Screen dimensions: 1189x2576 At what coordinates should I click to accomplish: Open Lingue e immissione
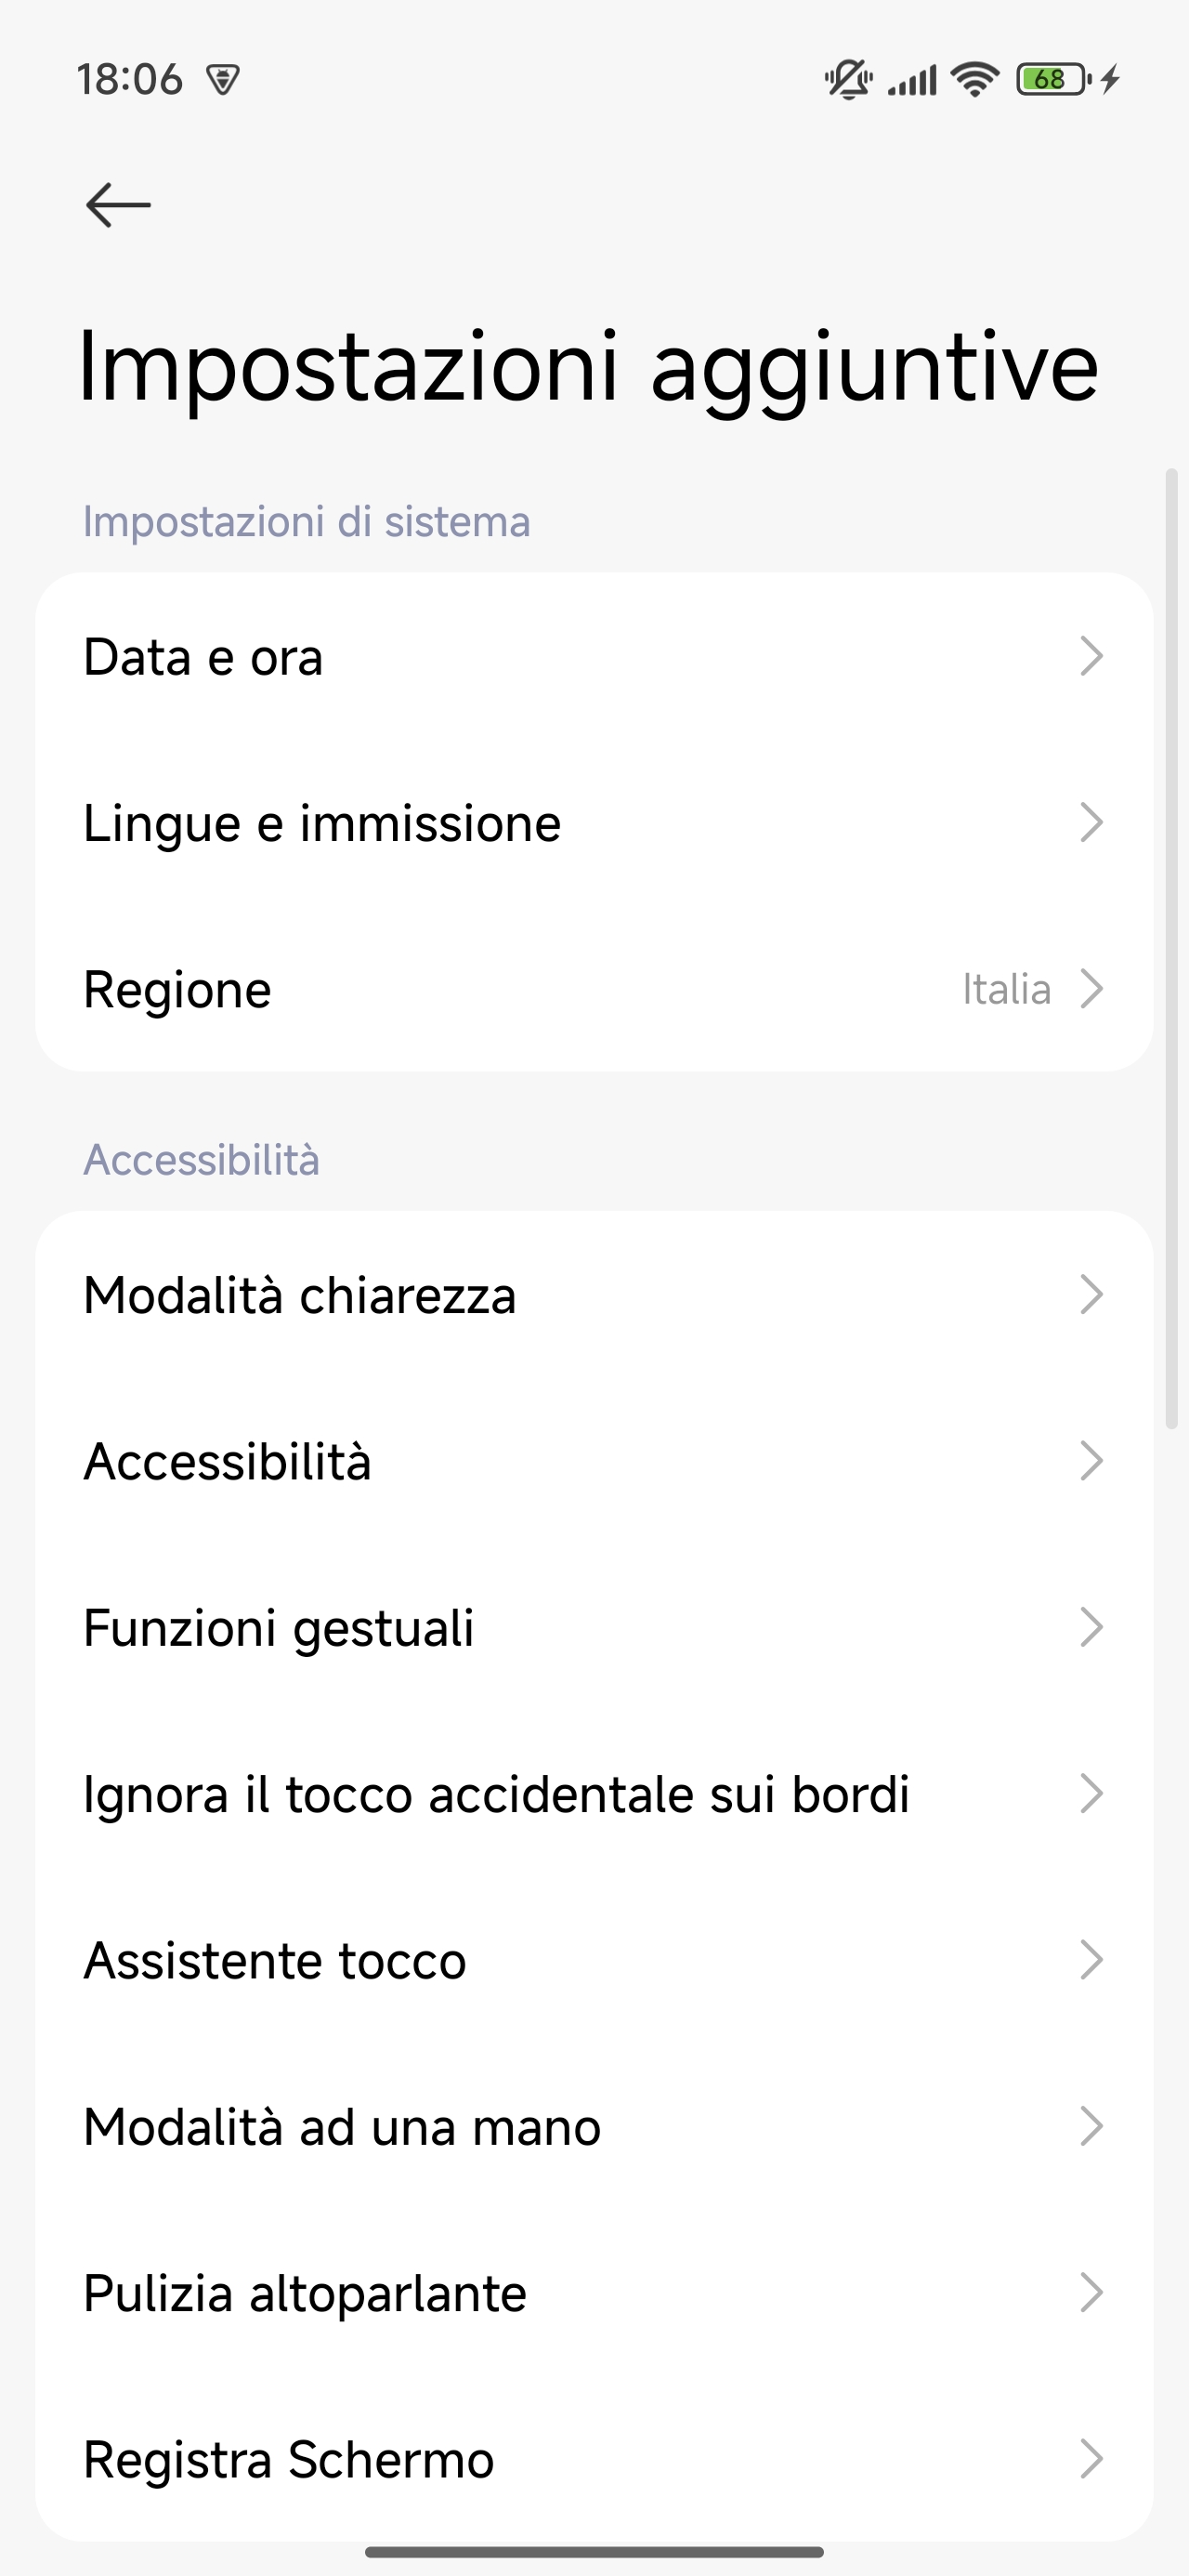tap(594, 823)
